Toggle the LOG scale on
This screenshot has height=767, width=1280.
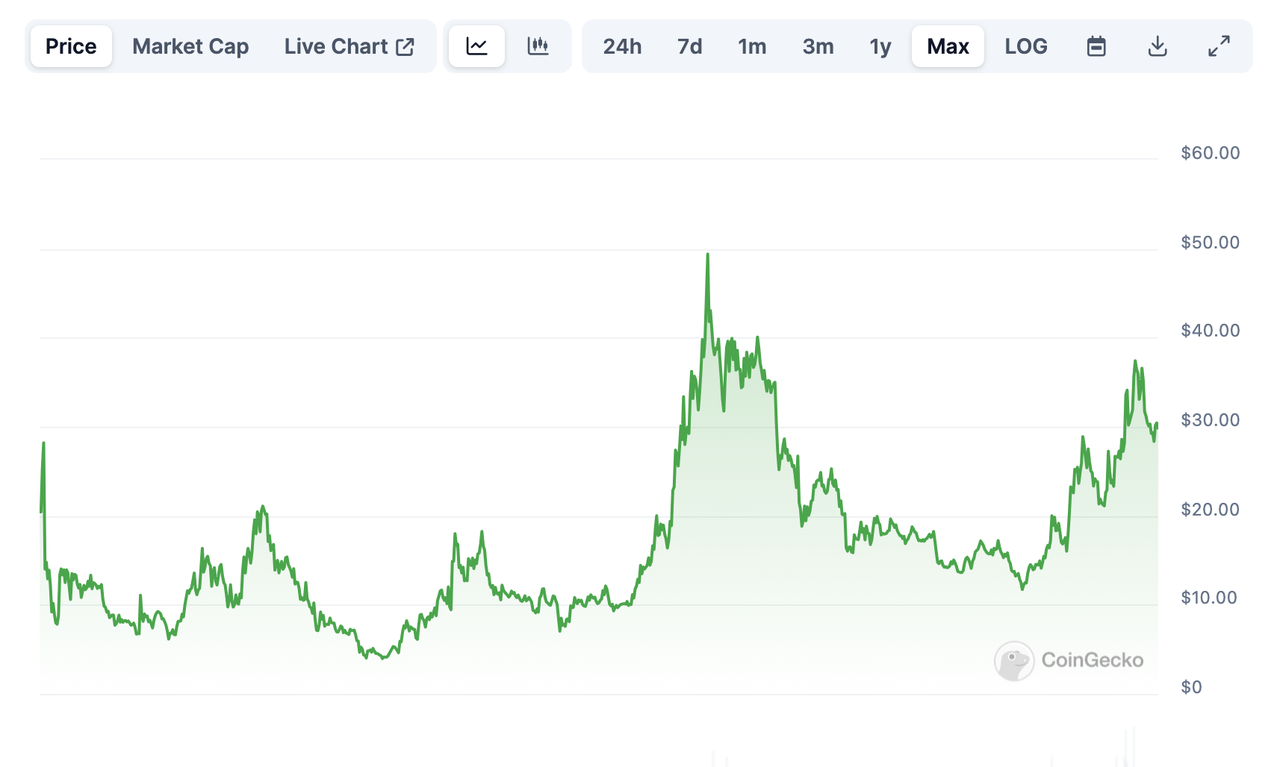click(1026, 45)
